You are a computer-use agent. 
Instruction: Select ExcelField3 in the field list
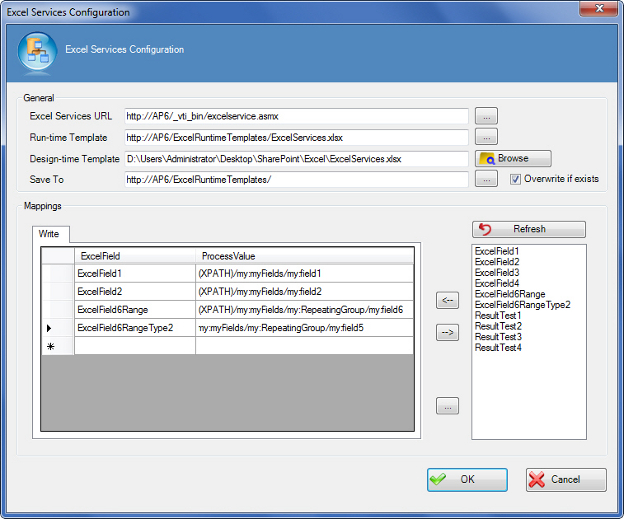pyautogui.click(x=497, y=273)
